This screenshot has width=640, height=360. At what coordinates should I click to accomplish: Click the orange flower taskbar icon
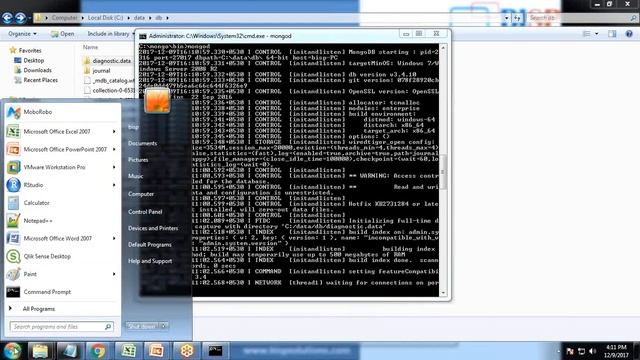(x=187, y=351)
